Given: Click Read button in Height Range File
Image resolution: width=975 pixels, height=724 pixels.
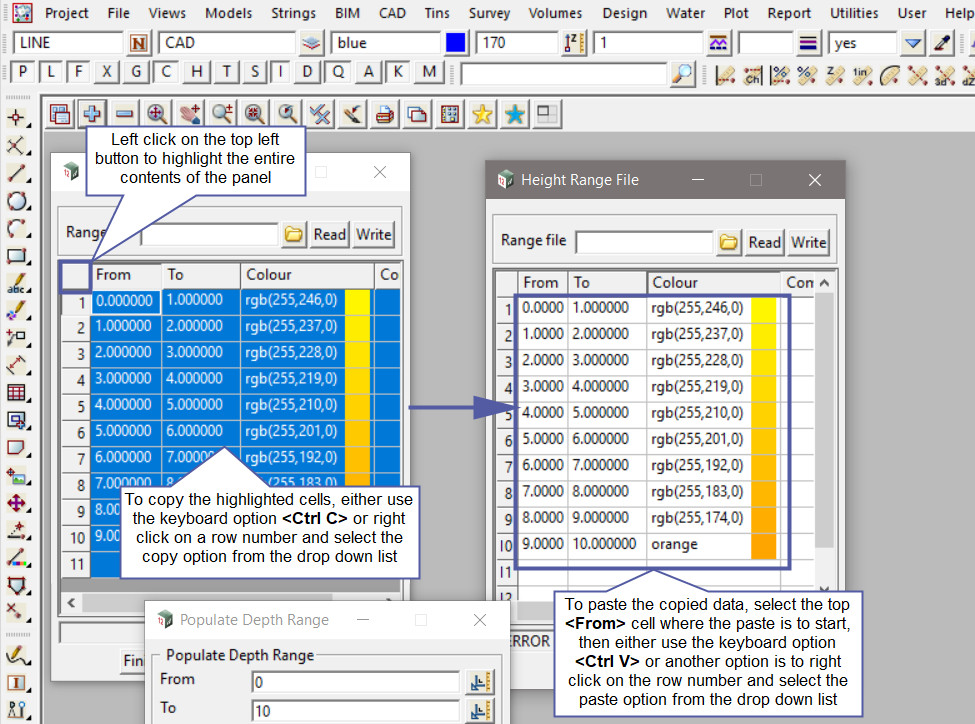Looking at the screenshot, I should (764, 242).
